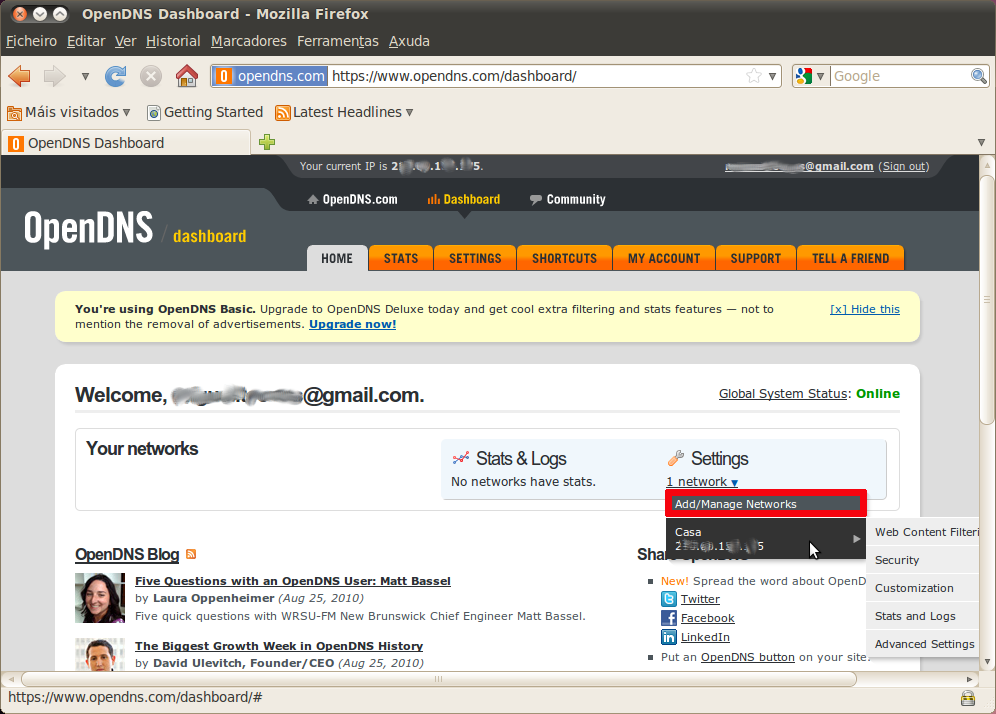This screenshot has height=714, width=996.
Task: Click the Getting Started bookmark
Action: [x=205, y=112]
